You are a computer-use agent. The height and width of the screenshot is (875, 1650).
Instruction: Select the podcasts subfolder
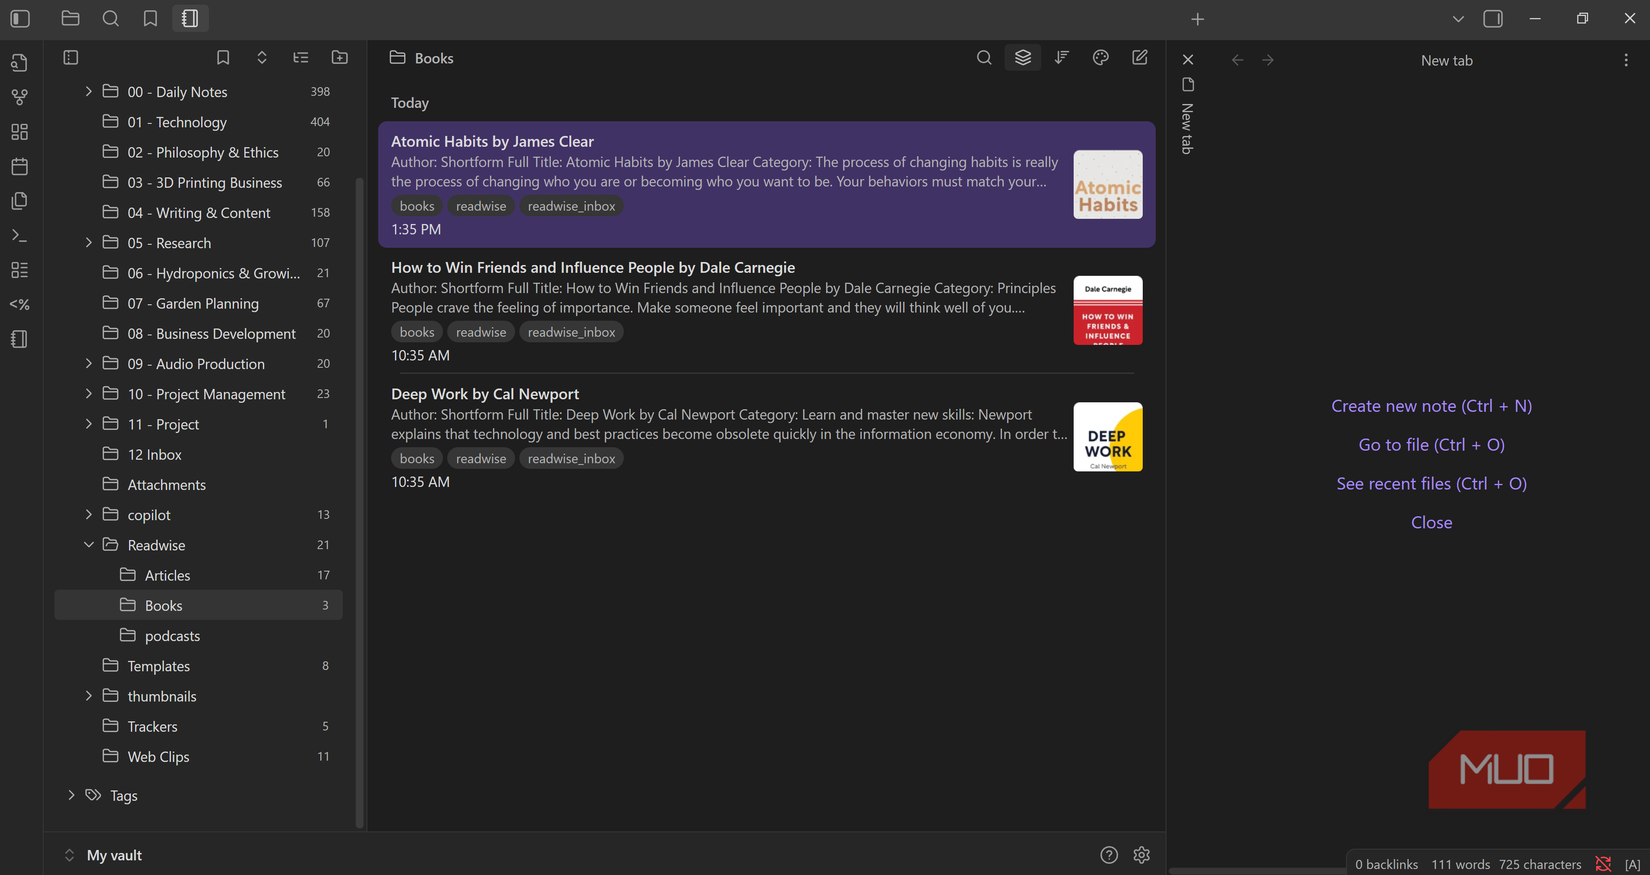click(x=198, y=636)
